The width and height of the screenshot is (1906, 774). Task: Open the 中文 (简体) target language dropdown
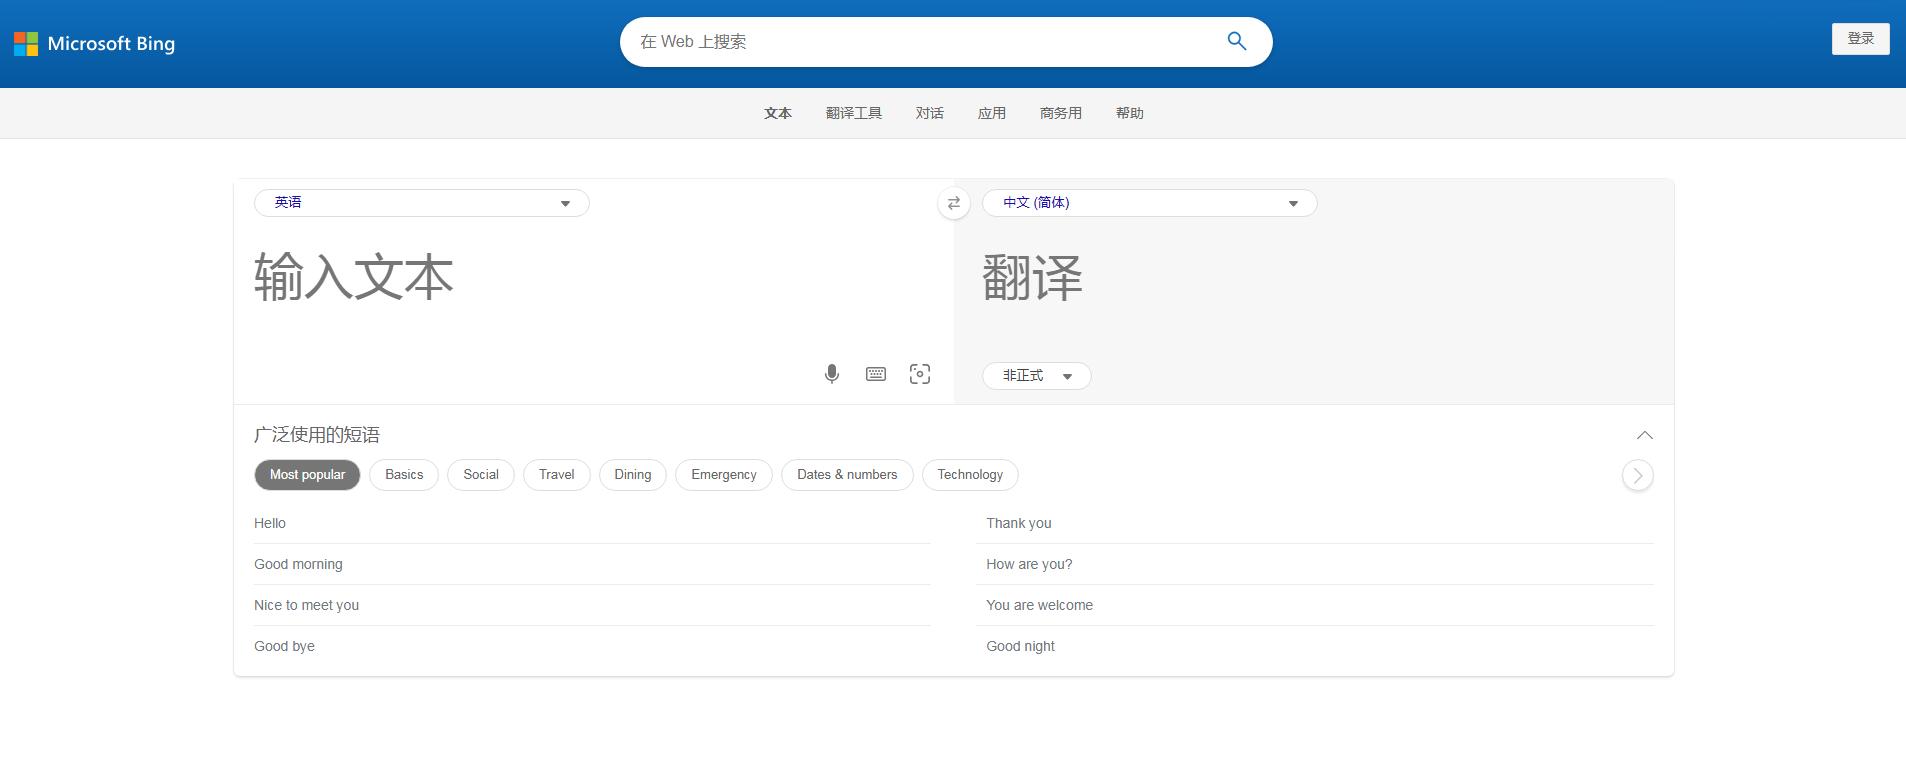[x=1149, y=203]
